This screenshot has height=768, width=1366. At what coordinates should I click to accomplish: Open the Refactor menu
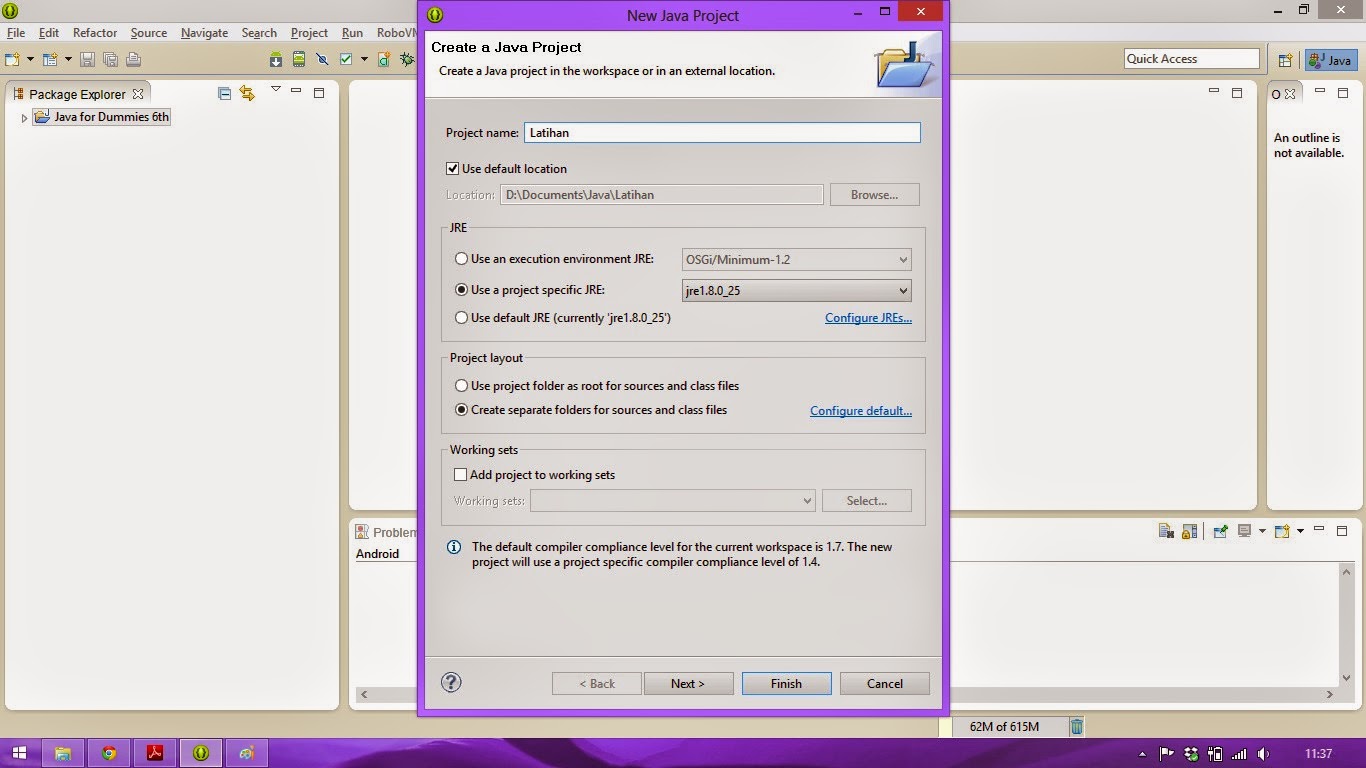[95, 33]
